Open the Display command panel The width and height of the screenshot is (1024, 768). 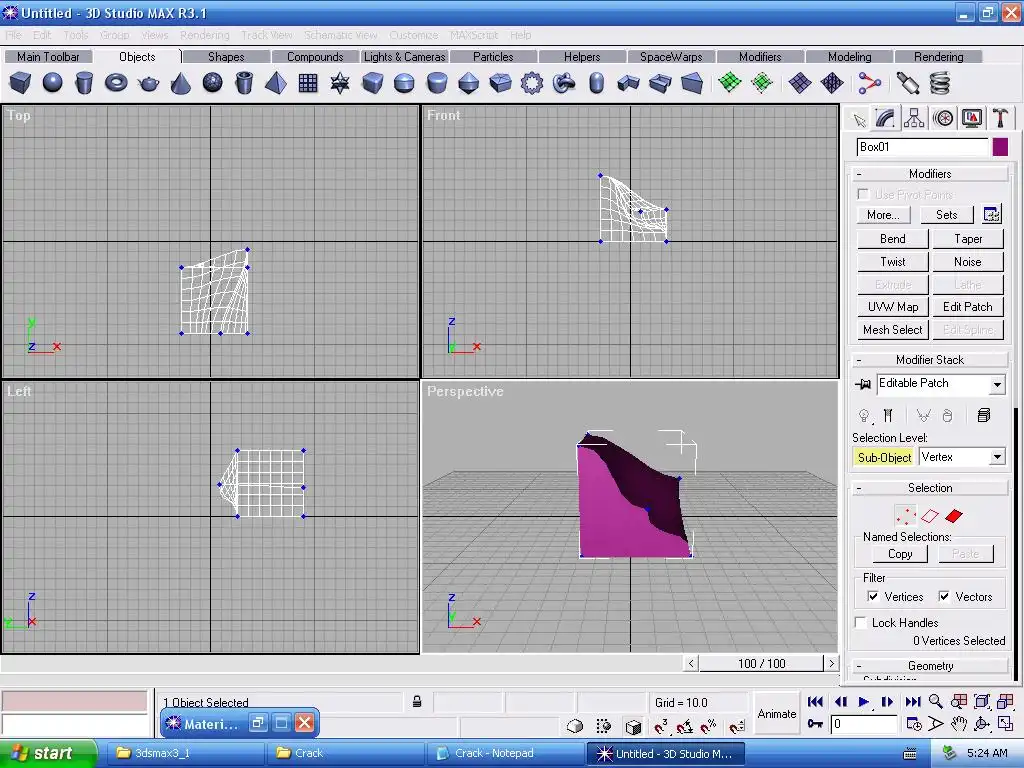click(972, 118)
